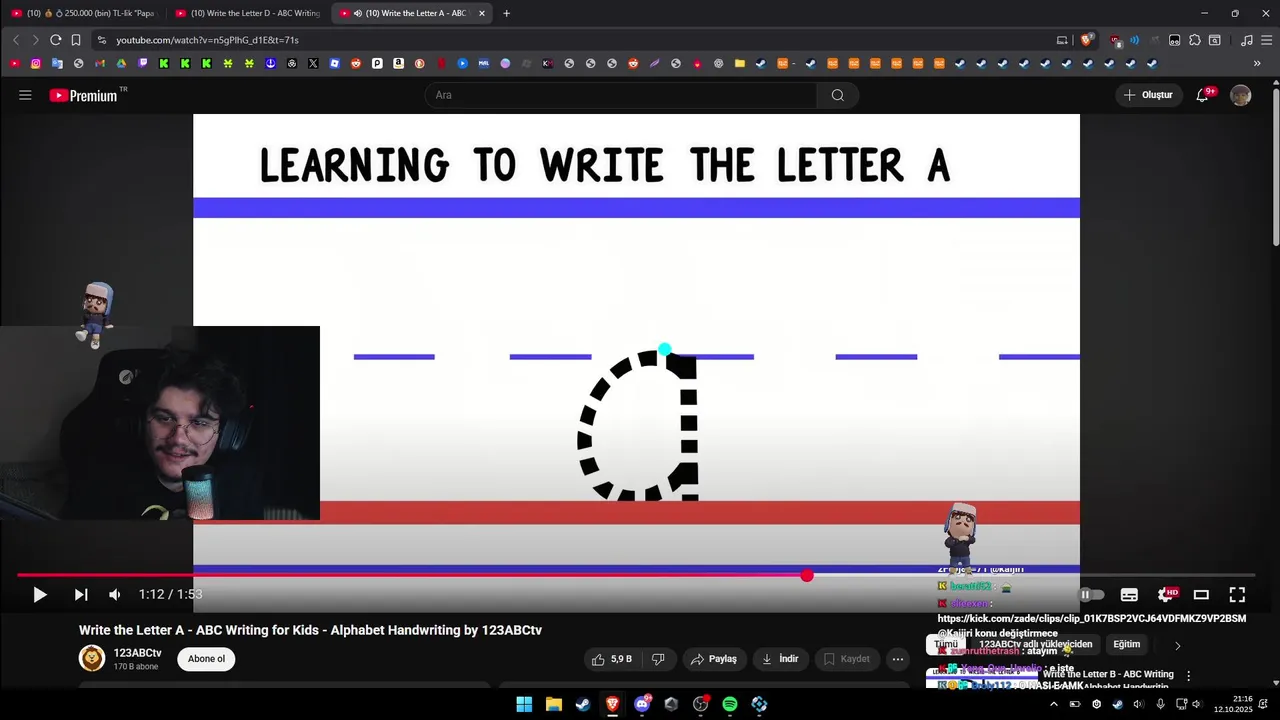Open the account avatar menu
Viewport: 1280px width, 720px height.
click(x=1241, y=95)
